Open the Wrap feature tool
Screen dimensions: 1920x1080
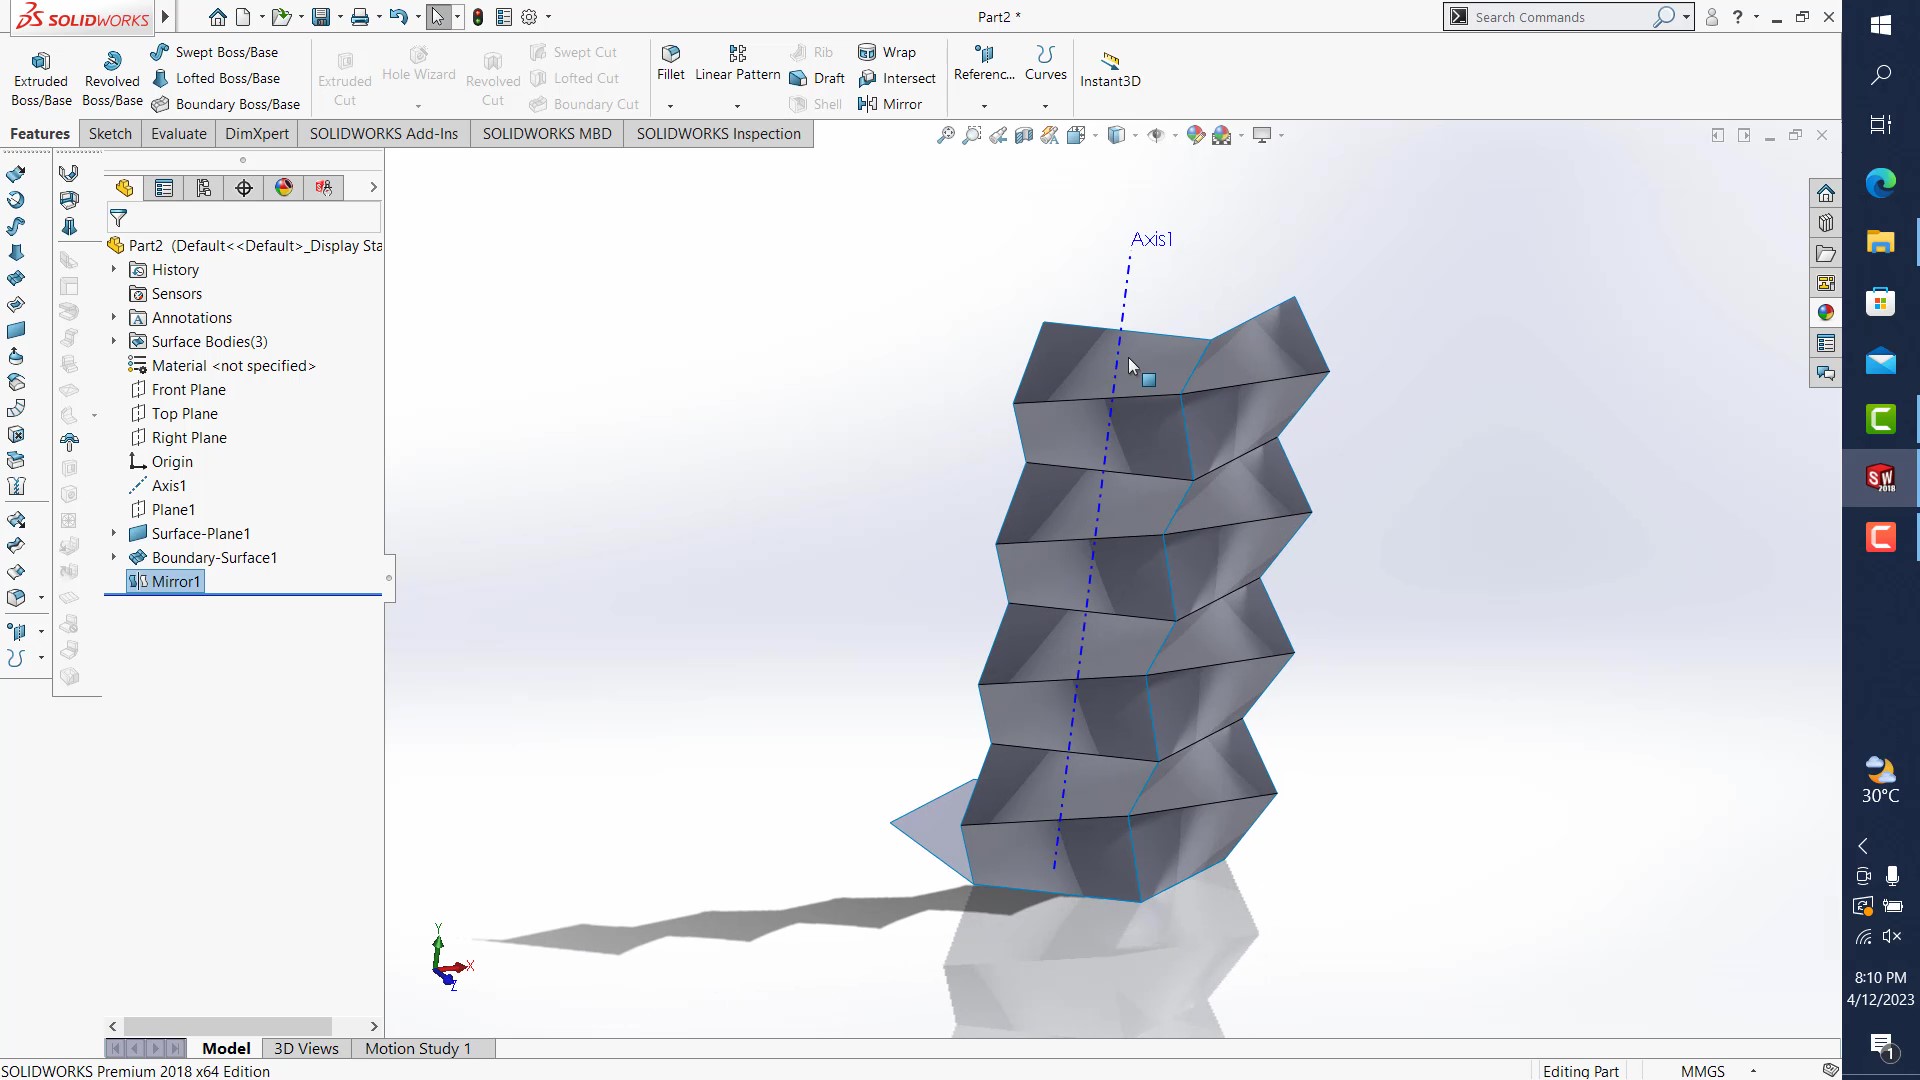point(887,52)
